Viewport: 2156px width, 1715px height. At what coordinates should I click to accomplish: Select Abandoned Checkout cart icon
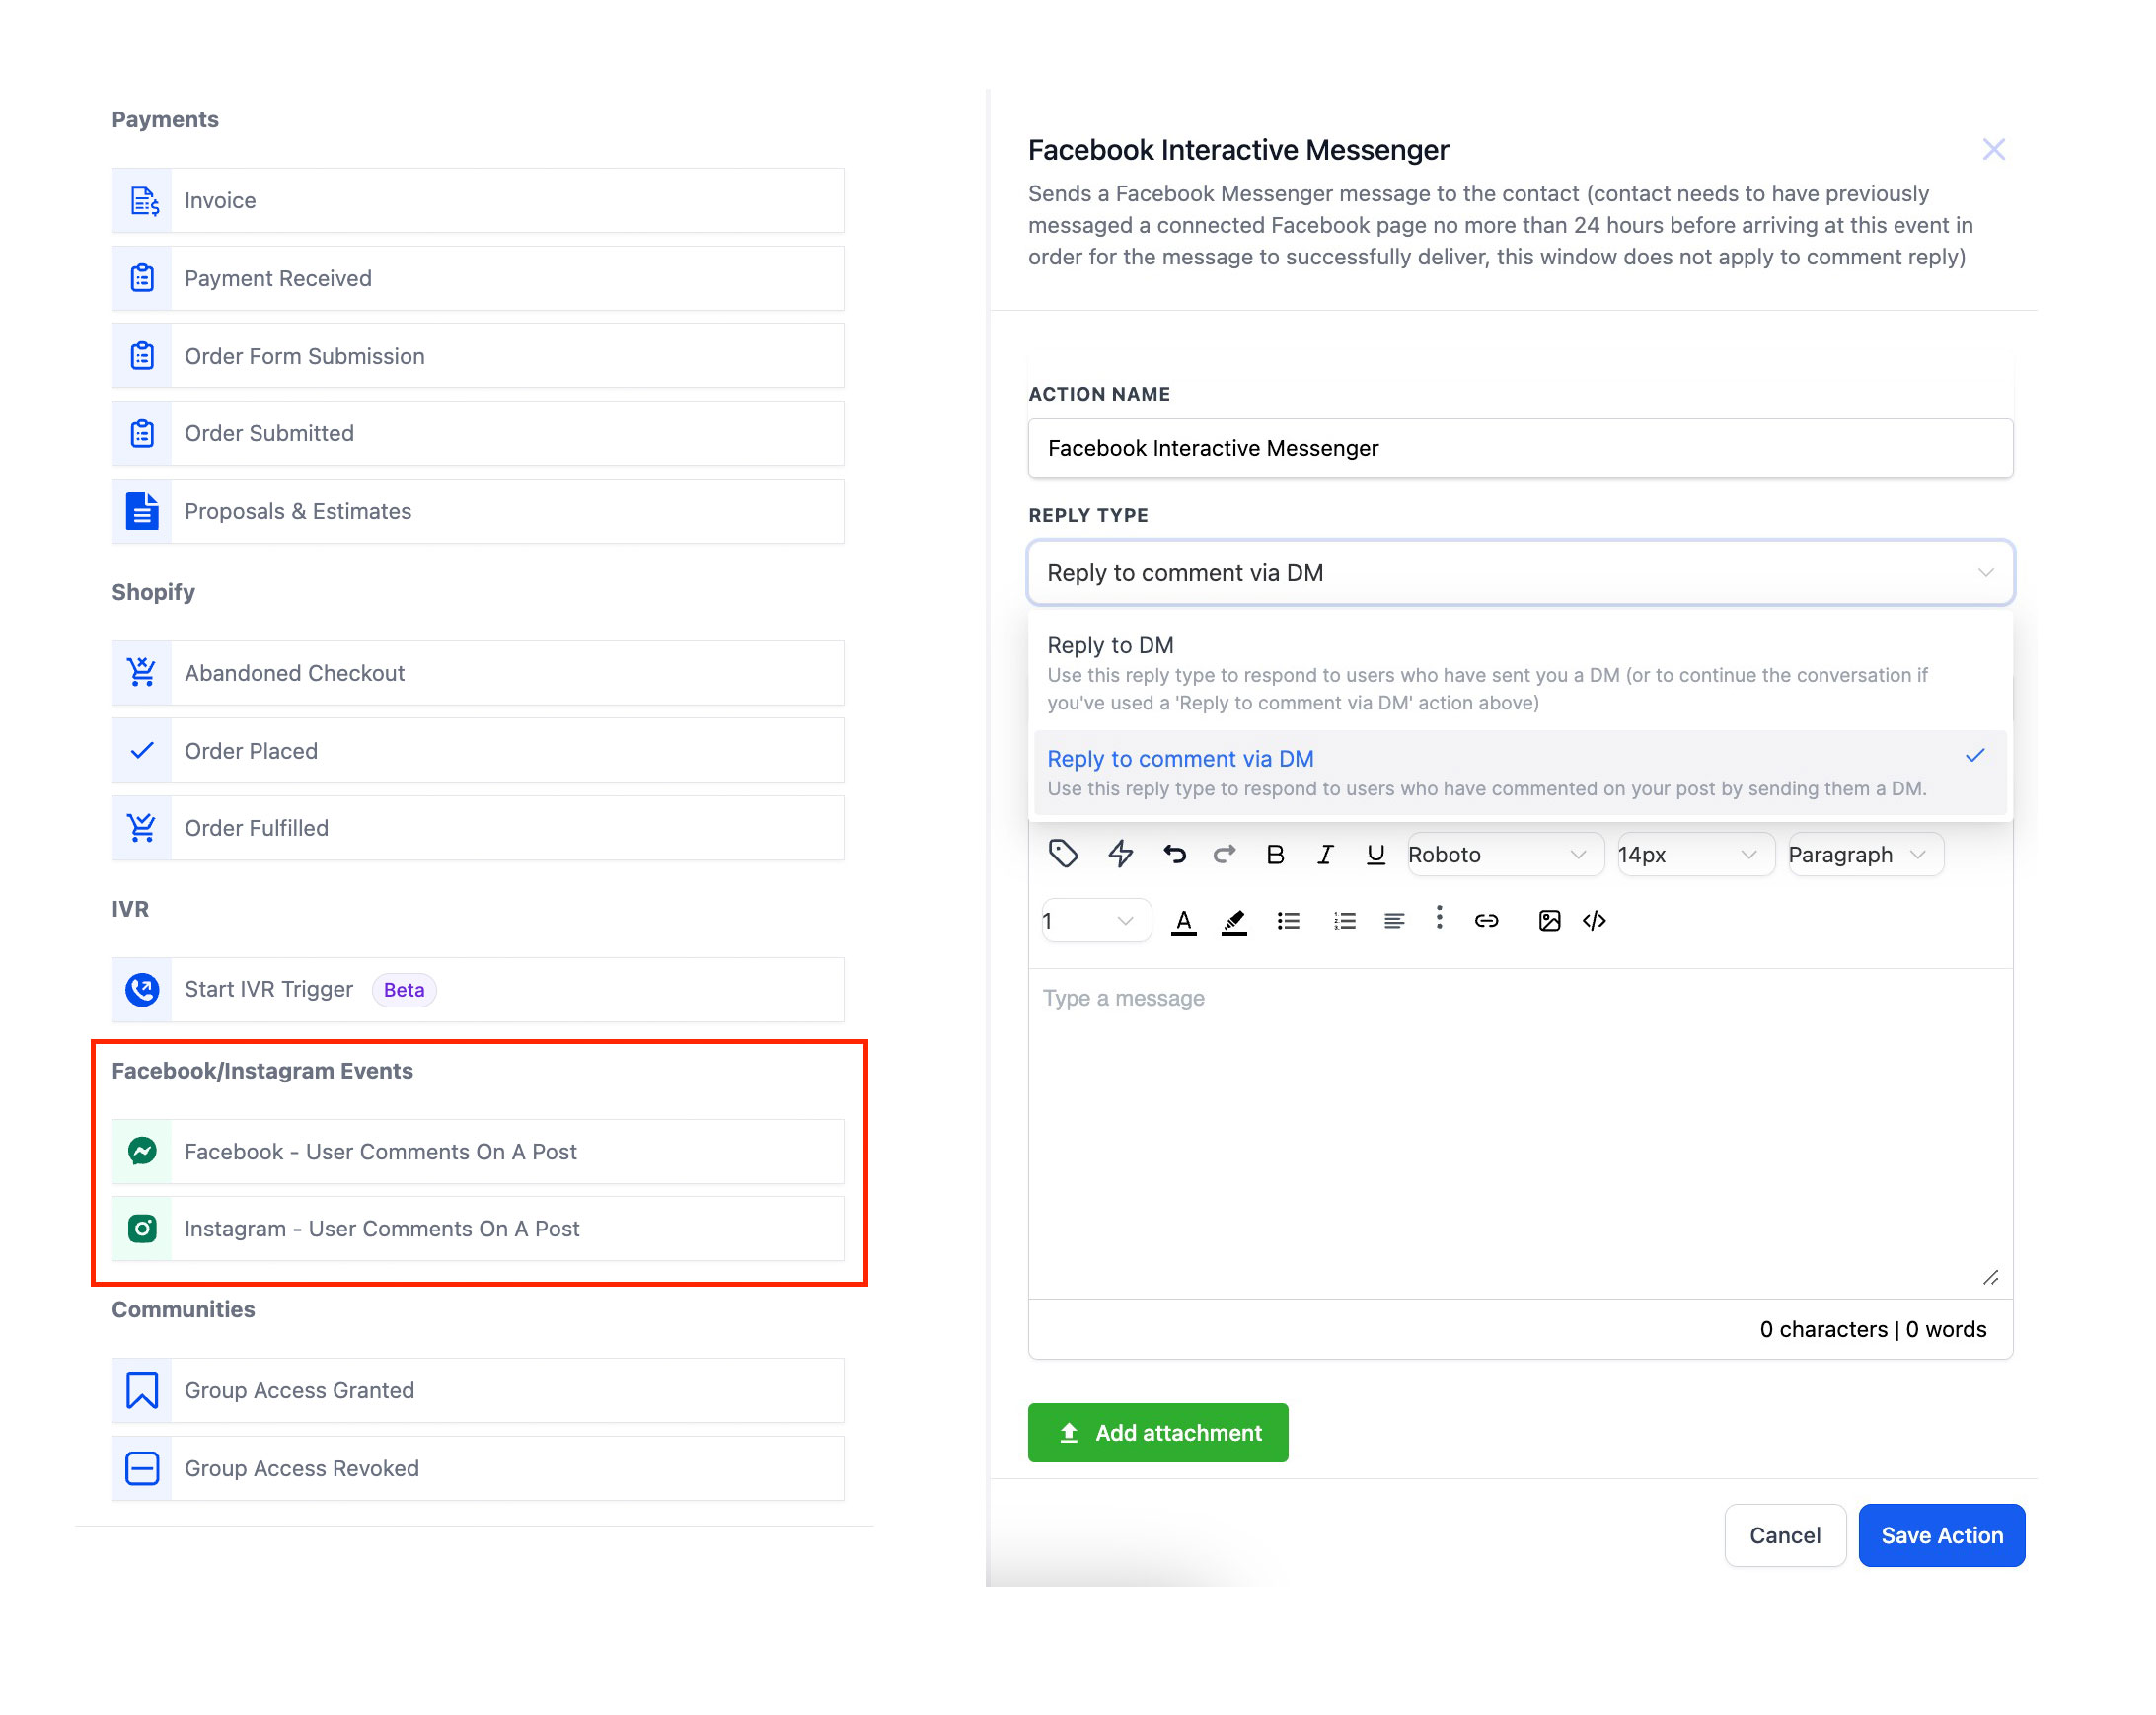[143, 672]
